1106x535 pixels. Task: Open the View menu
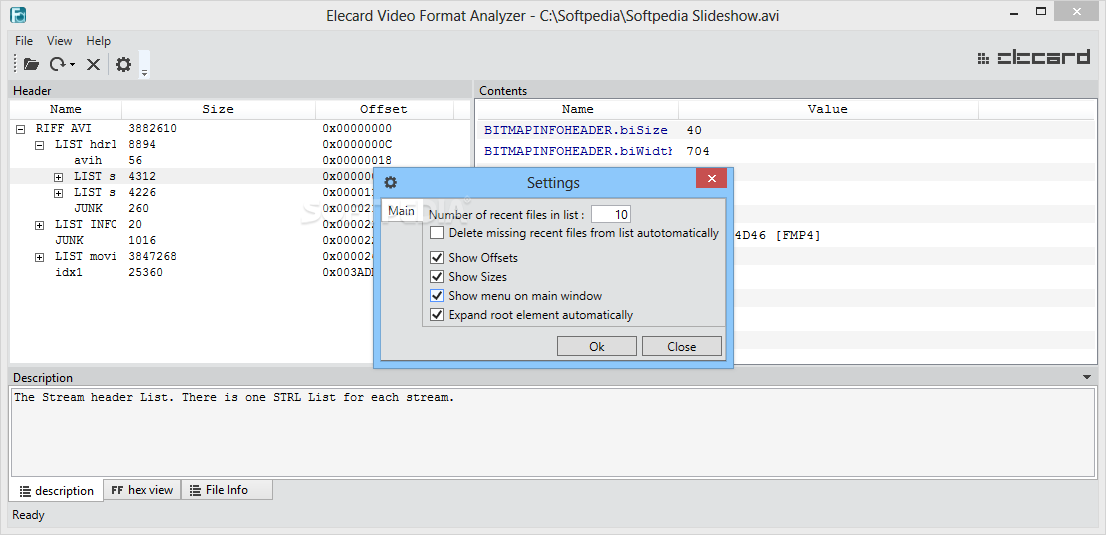click(x=60, y=41)
